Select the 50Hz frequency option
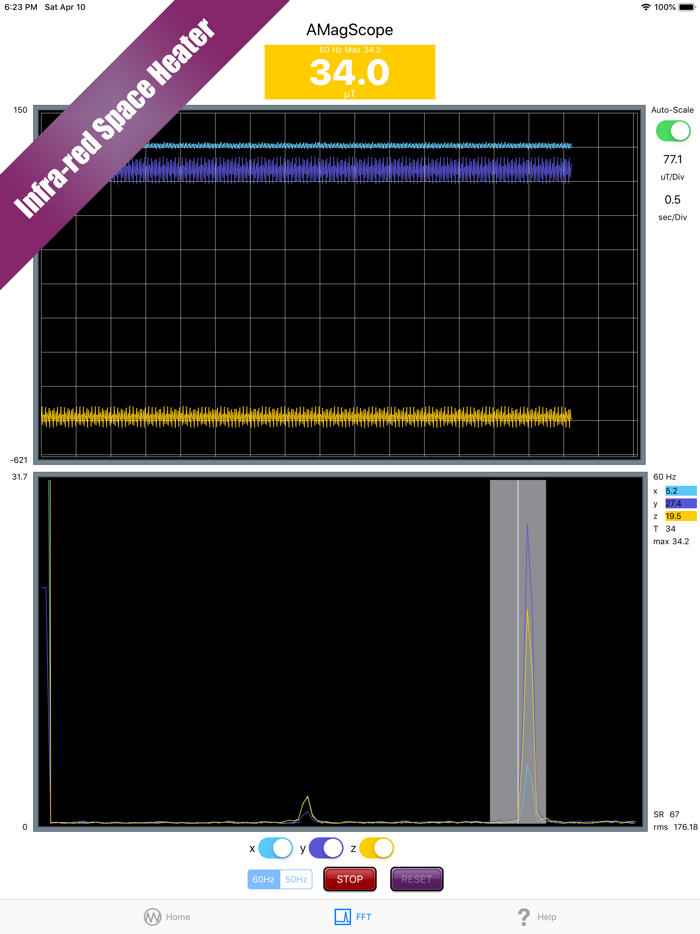Screen dimensions: 700x934 [296, 879]
